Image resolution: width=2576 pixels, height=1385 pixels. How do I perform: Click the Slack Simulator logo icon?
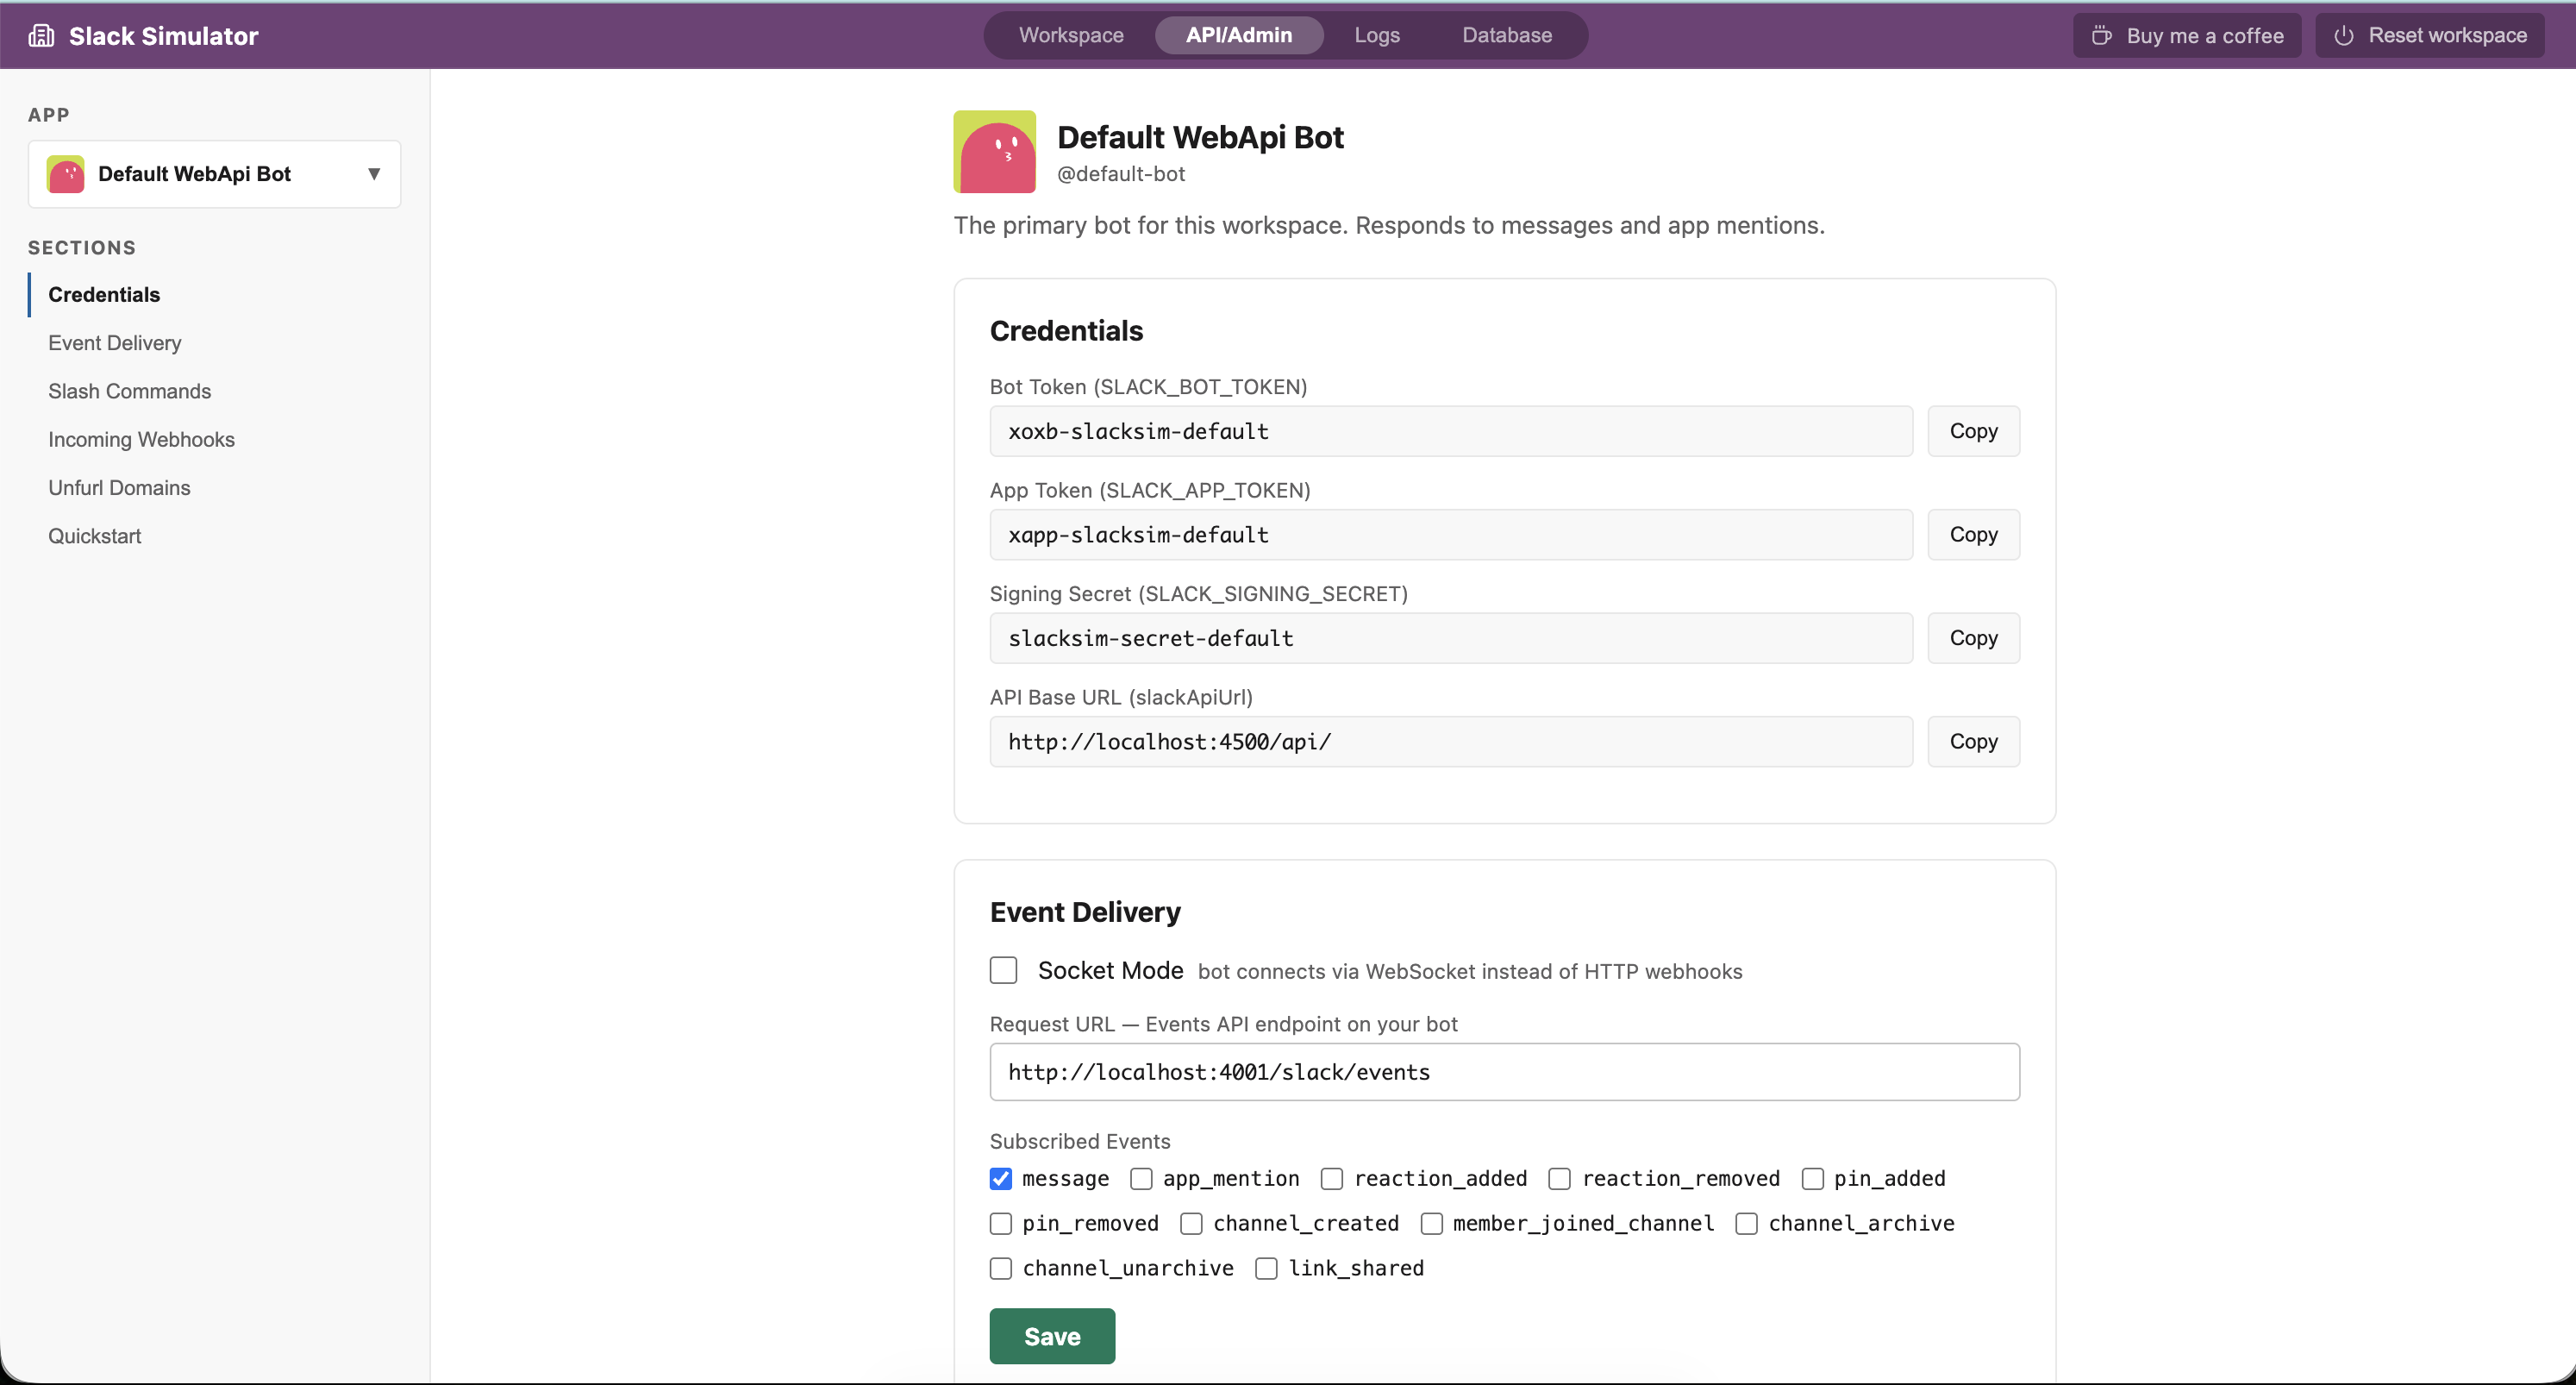(41, 36)
